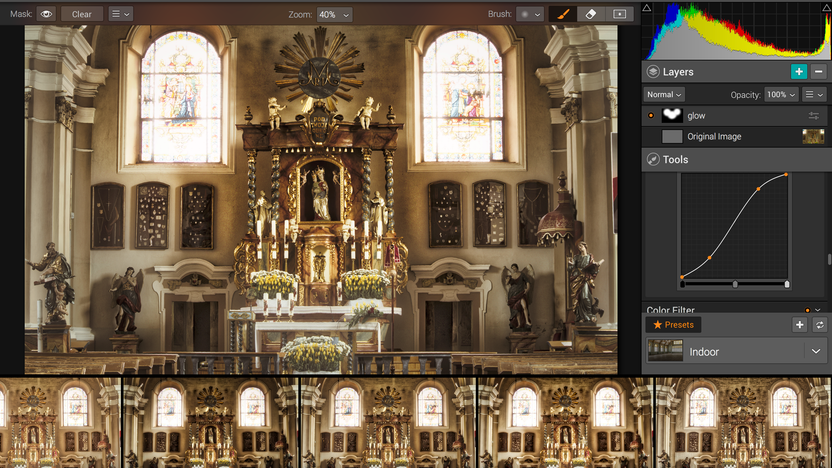
Task: Toggle visibility dot of glow layer
Action: (651, 115)
